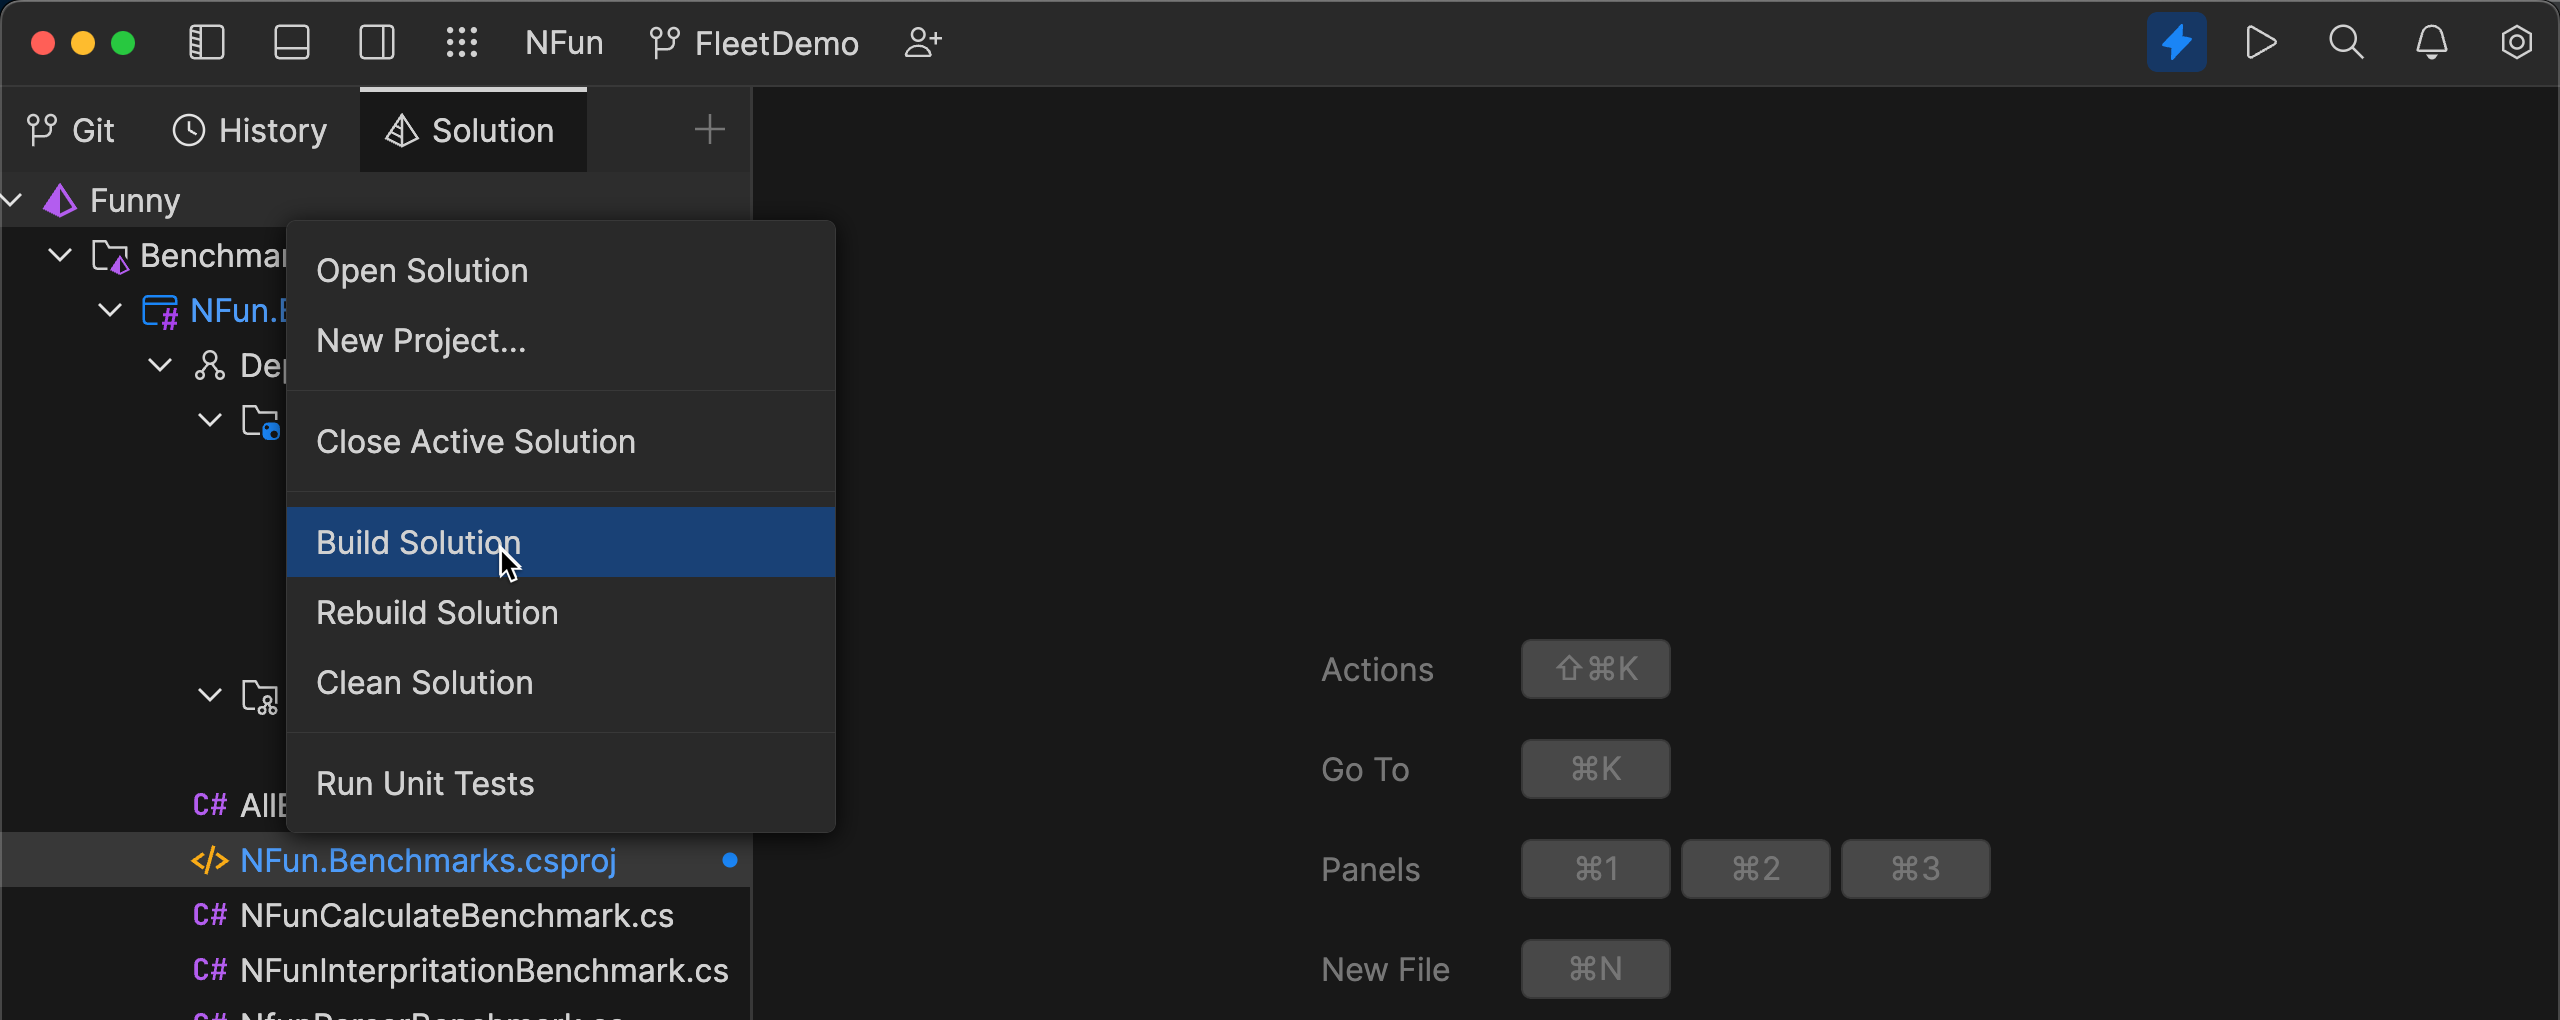Collapse the Funny solution node
The image size is (2560, 1020).
click(13, 200)
